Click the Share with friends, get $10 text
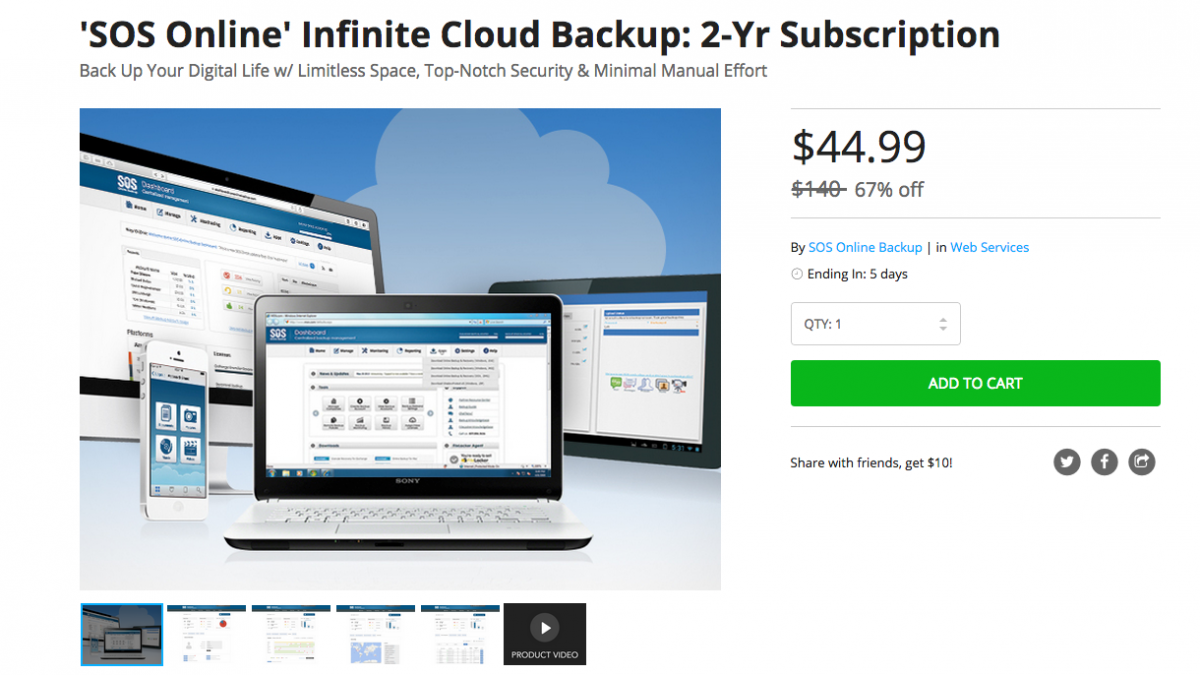The height and width of the screenshot is (675, 1200). click(871, 463)
